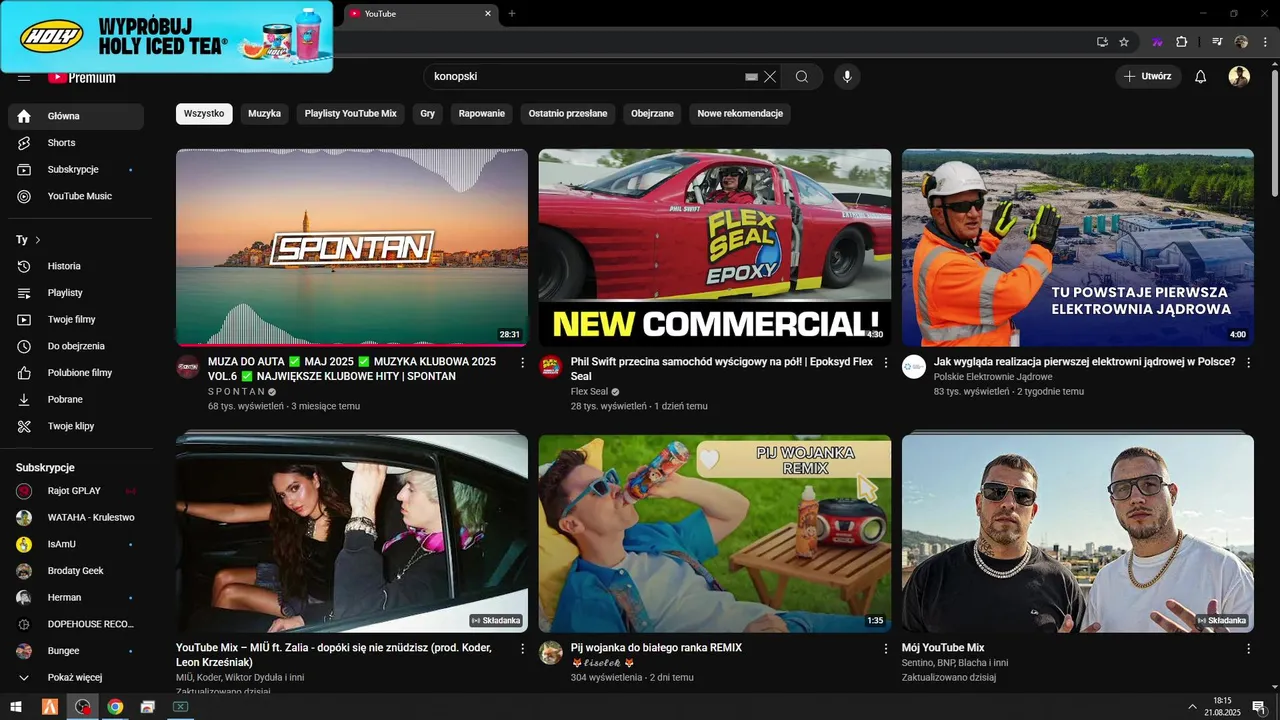
Task: Open the Chrome three-dot menu
Action: point(1265,42)
